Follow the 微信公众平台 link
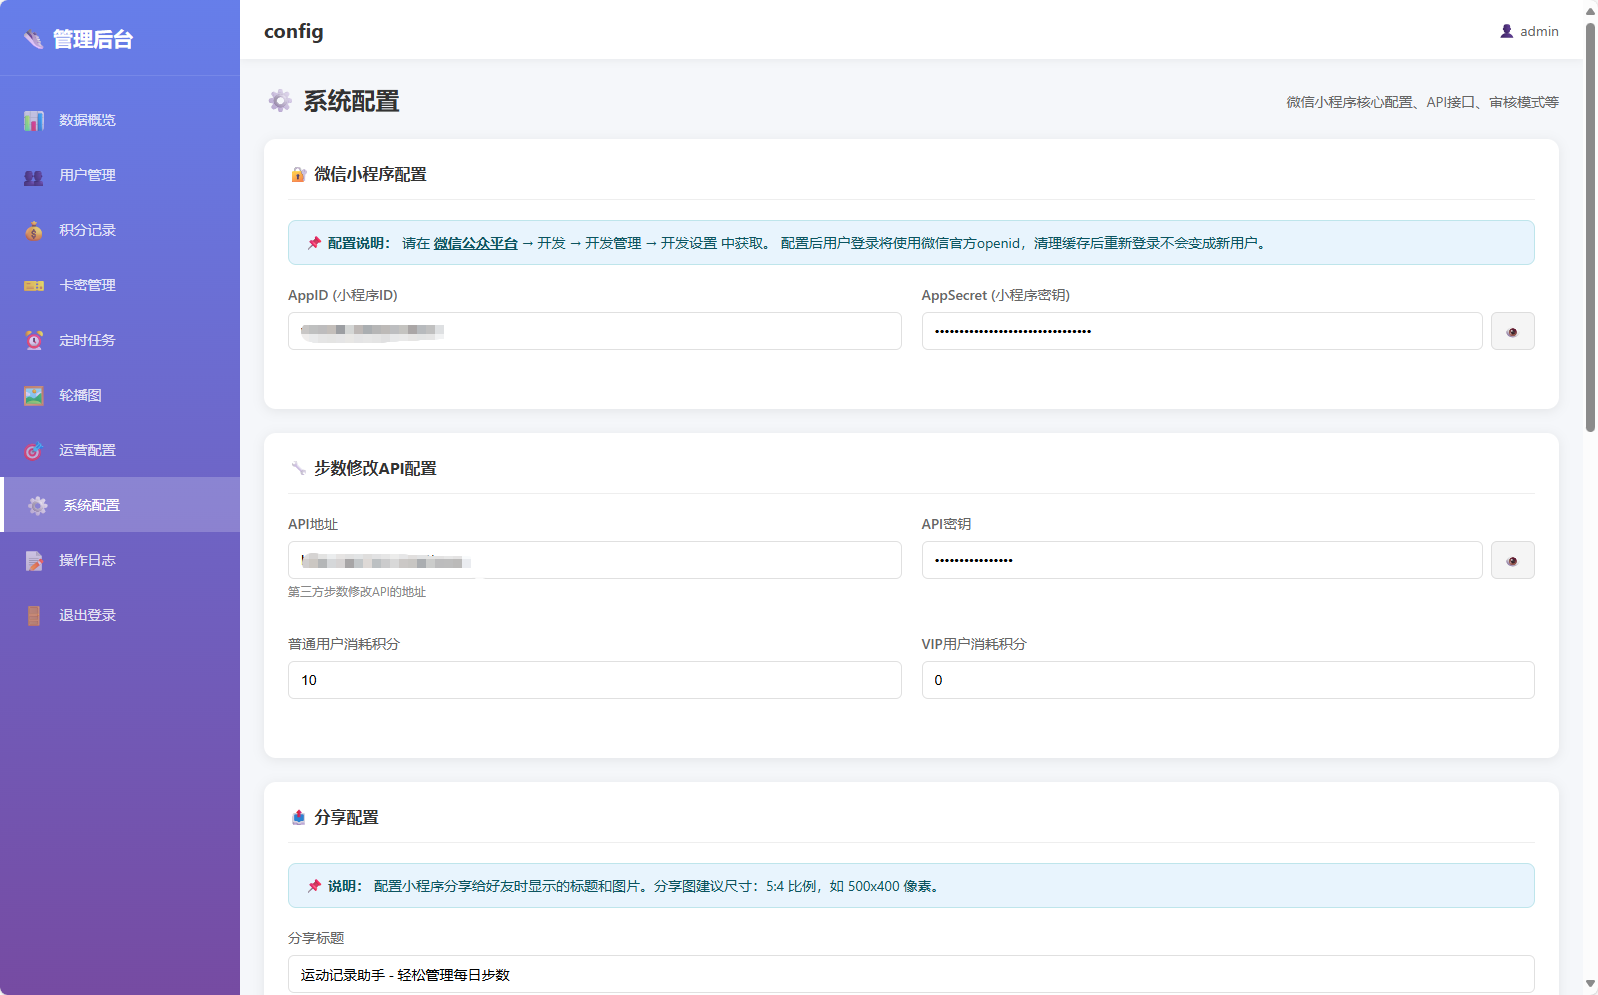1598x995 pixels. pyautogui.click(x=475, y=243)
